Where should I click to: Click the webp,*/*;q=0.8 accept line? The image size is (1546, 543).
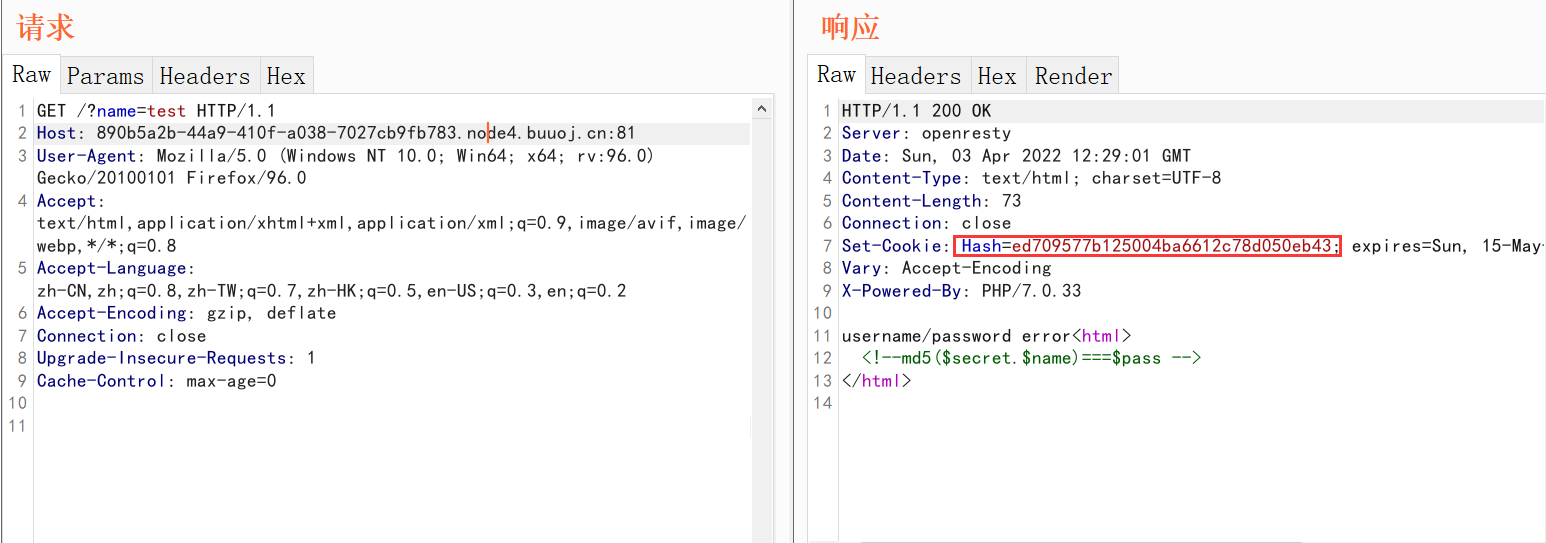coord(106,246)
